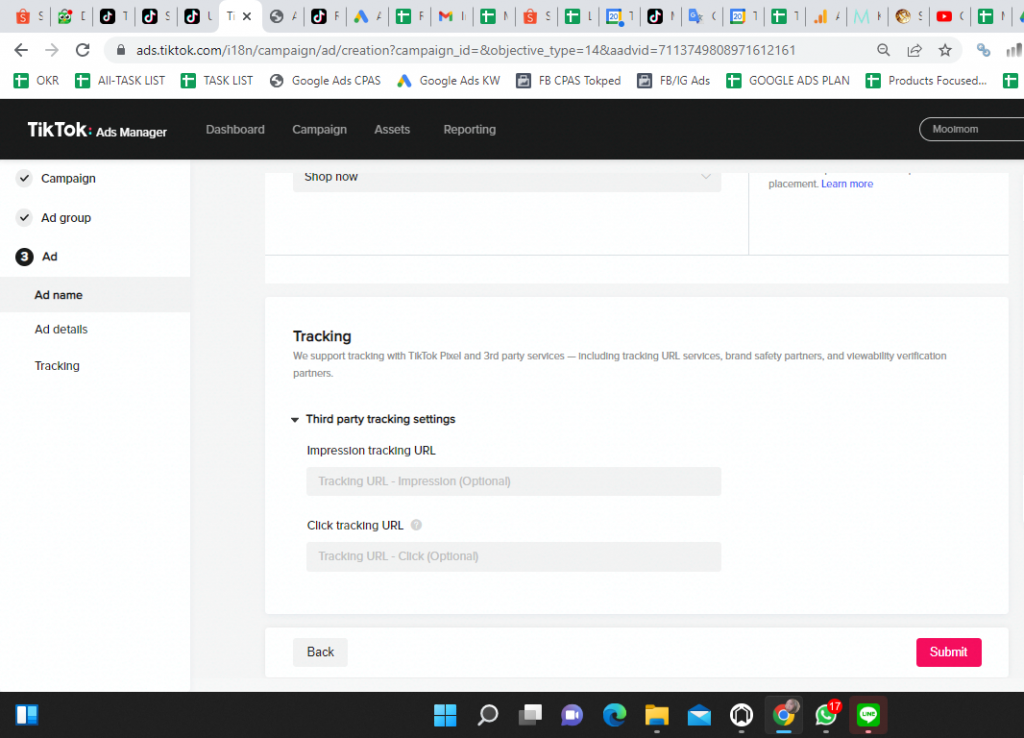Screen dimensions: 1024x738
Task: Click the TikTok Ads Manager logo
Action: [97, 130]
